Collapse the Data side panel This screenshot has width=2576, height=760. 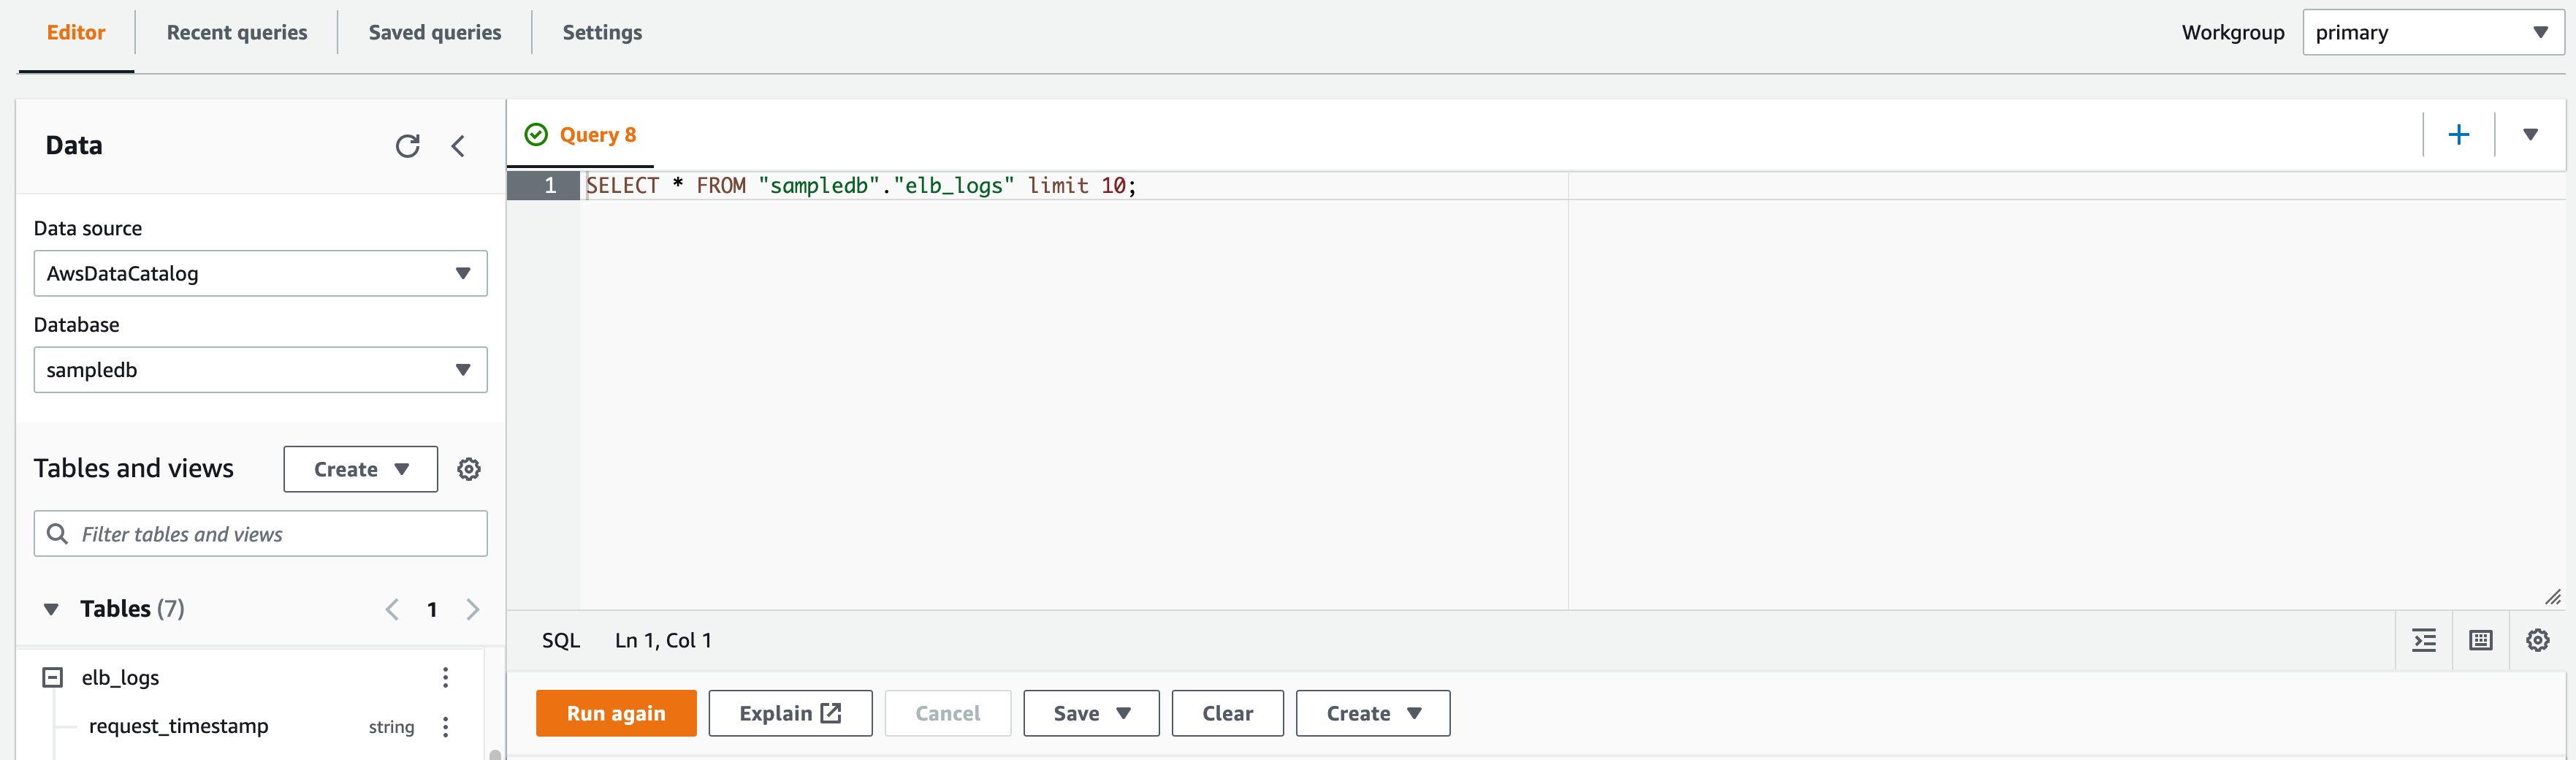coord(458,146)
